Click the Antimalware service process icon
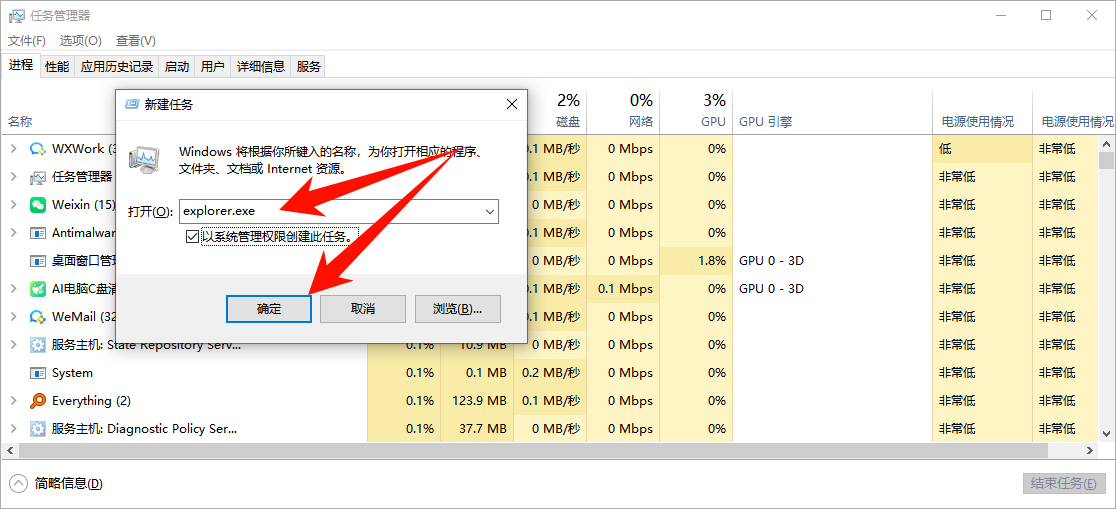Screen dimensions: 1116x509 [37, 233]
